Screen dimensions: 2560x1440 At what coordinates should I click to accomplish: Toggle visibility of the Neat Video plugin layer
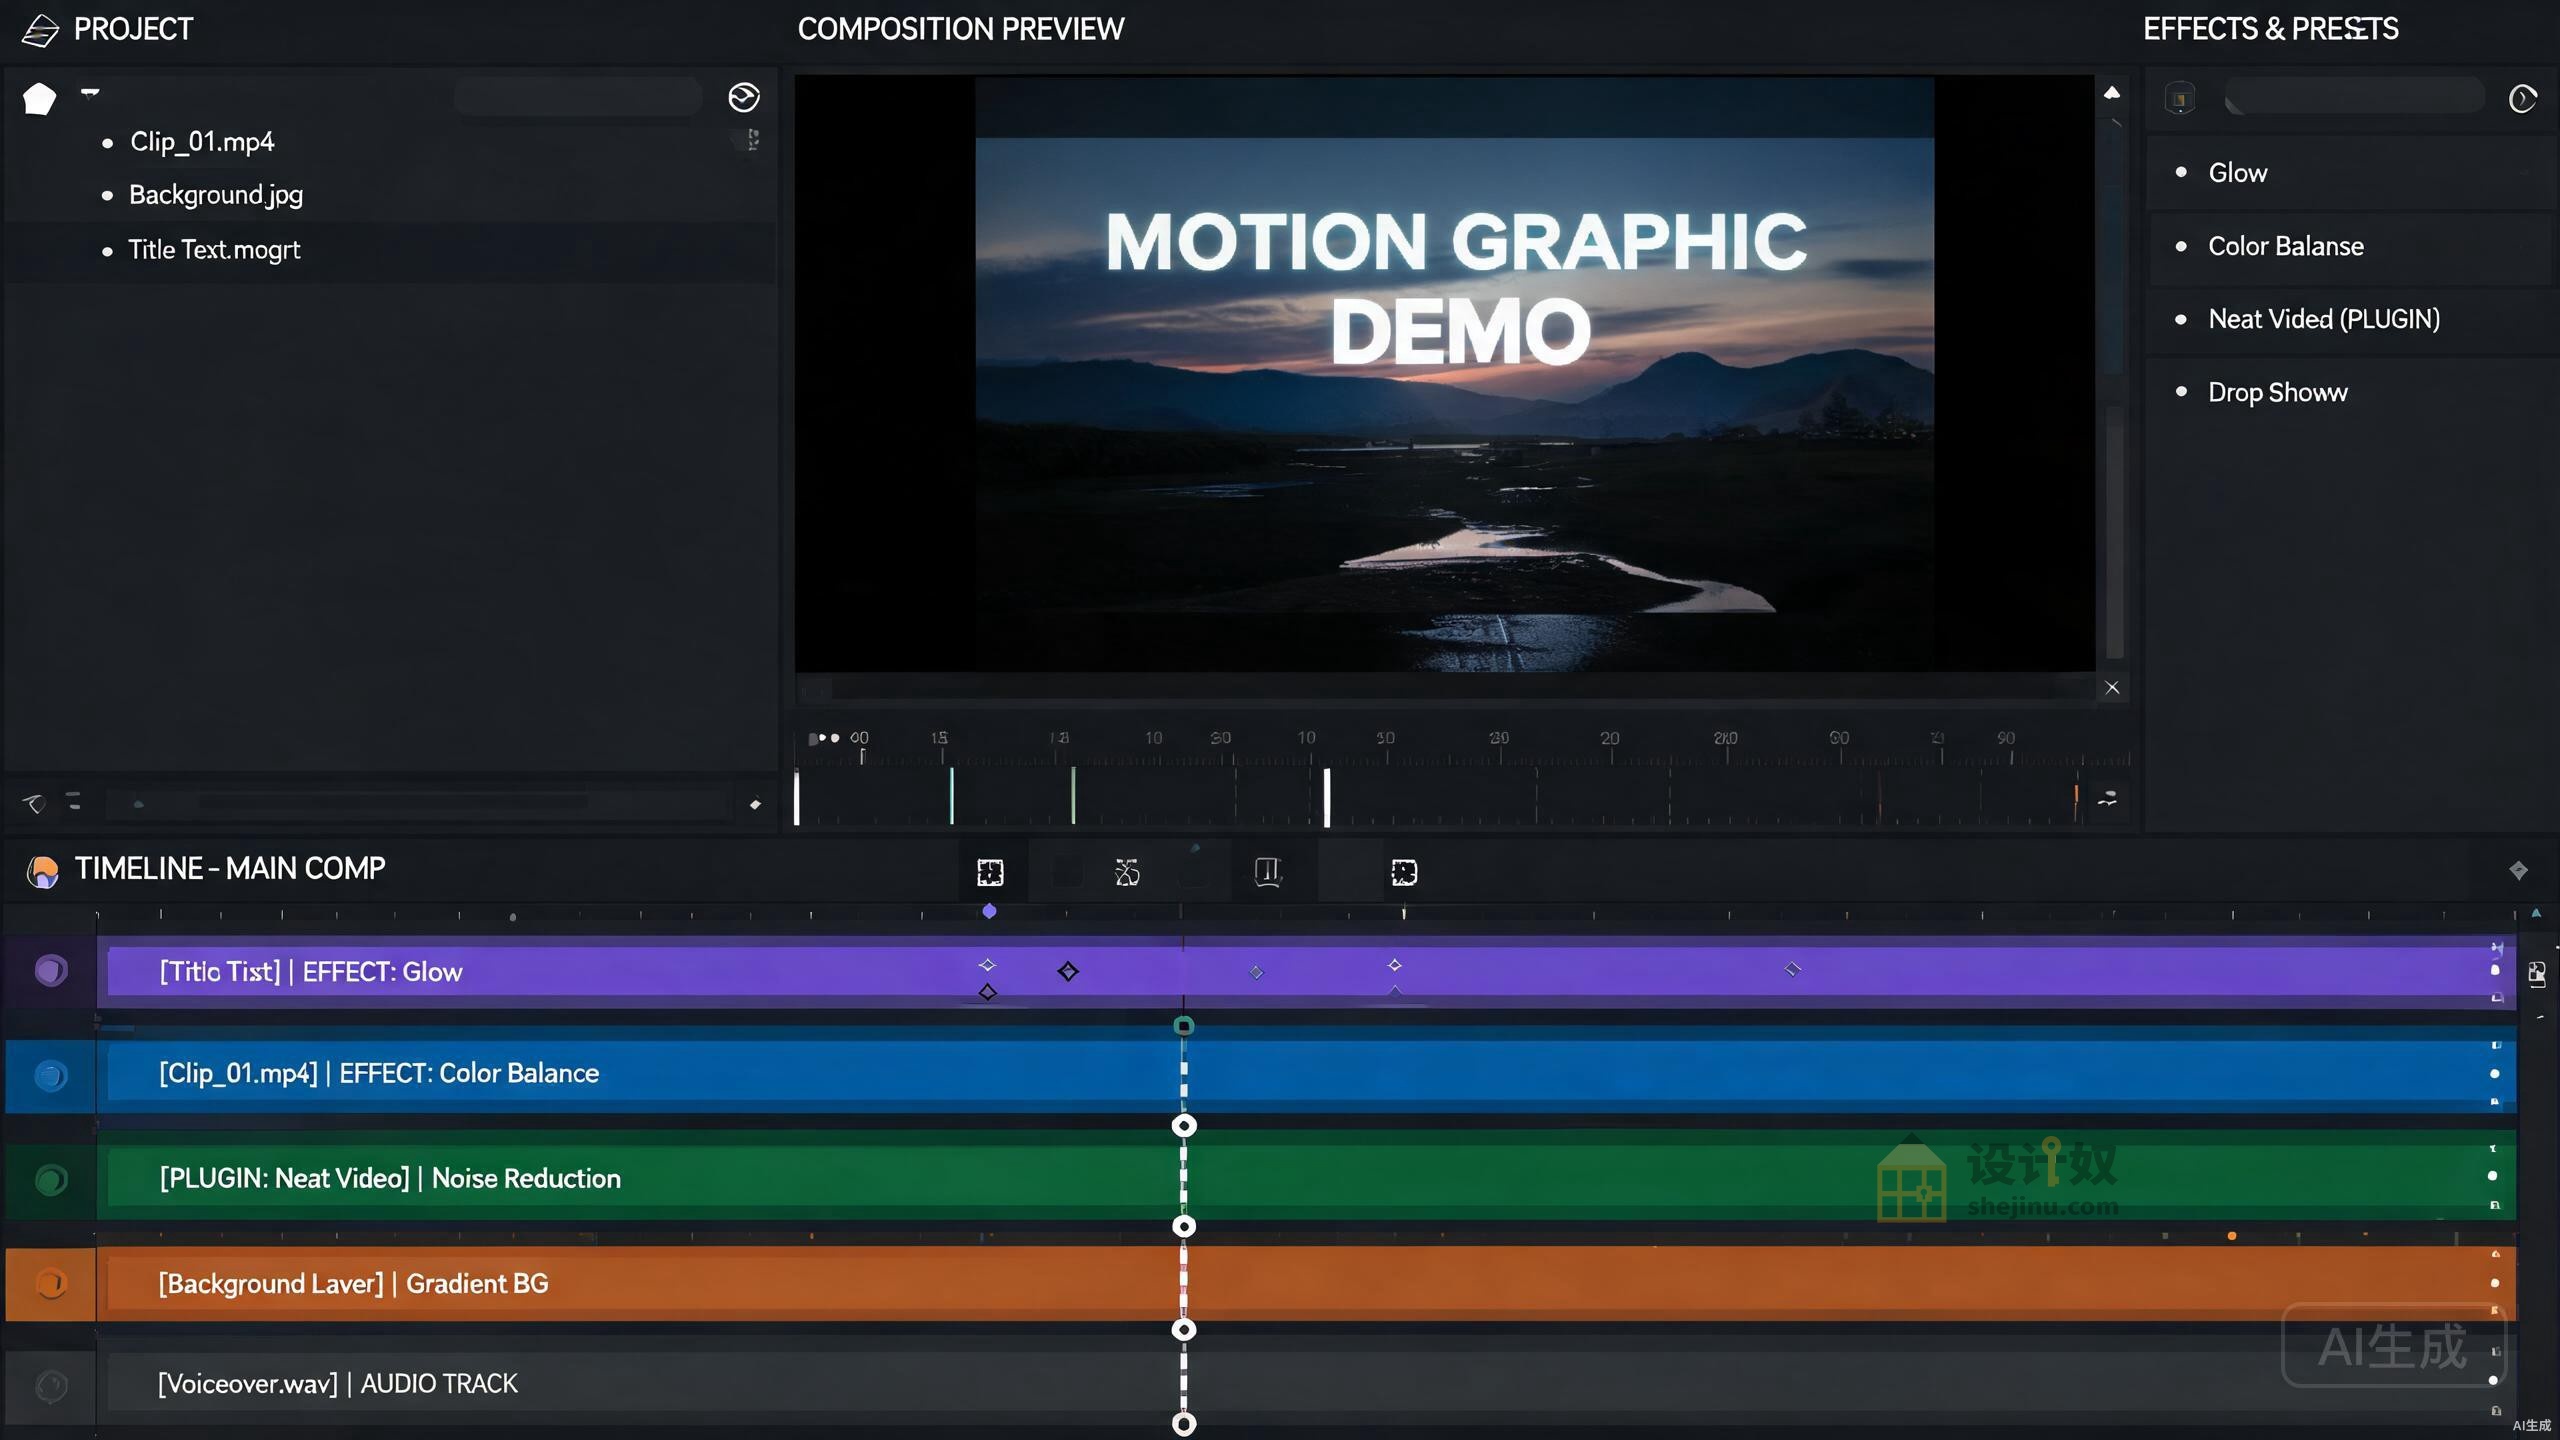click(x=51, y=1180)
